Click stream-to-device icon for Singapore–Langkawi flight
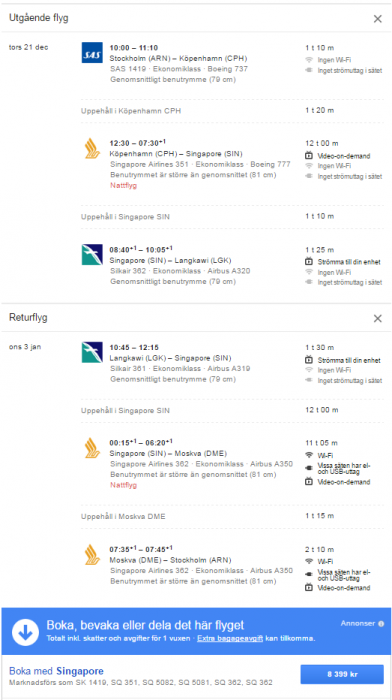Screen dimensions: 392x700 coord(309,262)
